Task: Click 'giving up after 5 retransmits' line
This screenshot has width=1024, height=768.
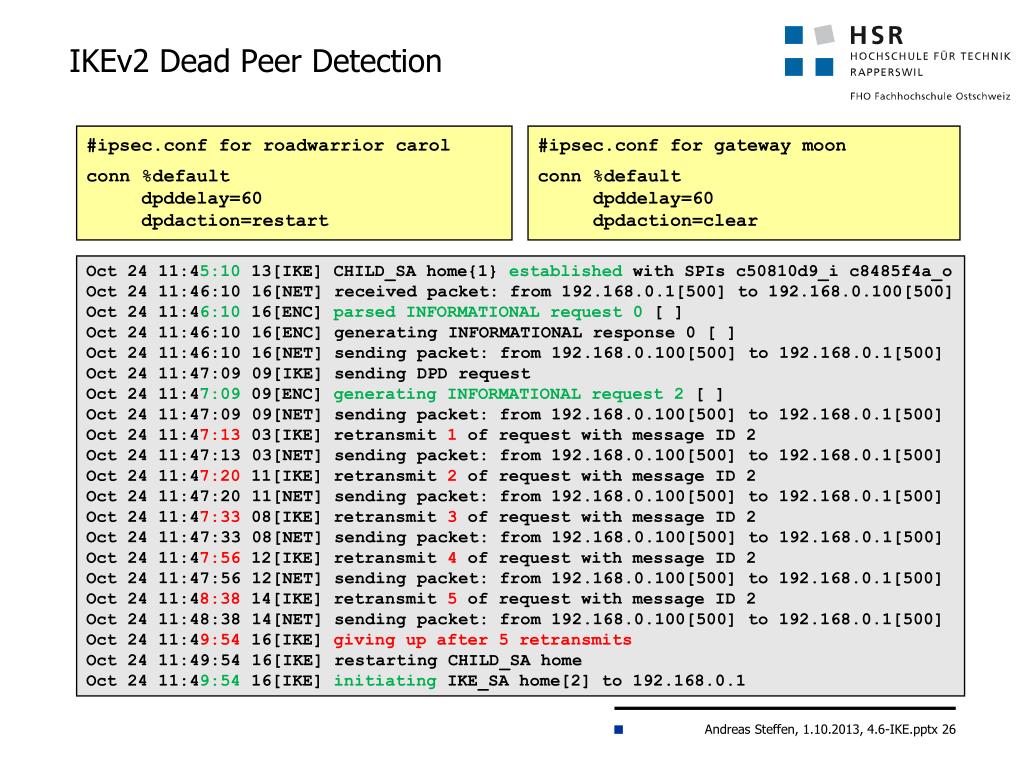Action: click(359, 640)
